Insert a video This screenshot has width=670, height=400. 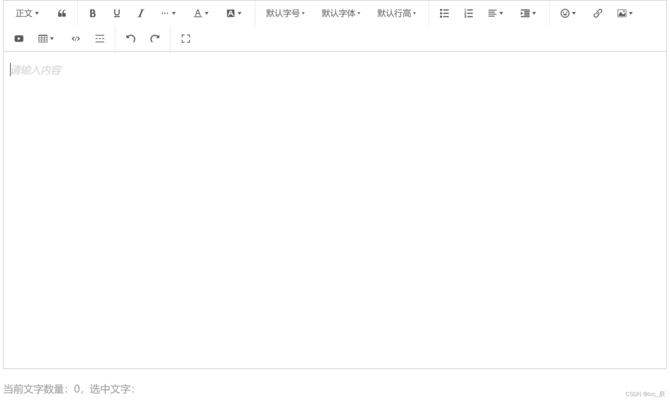coord(19,39)
